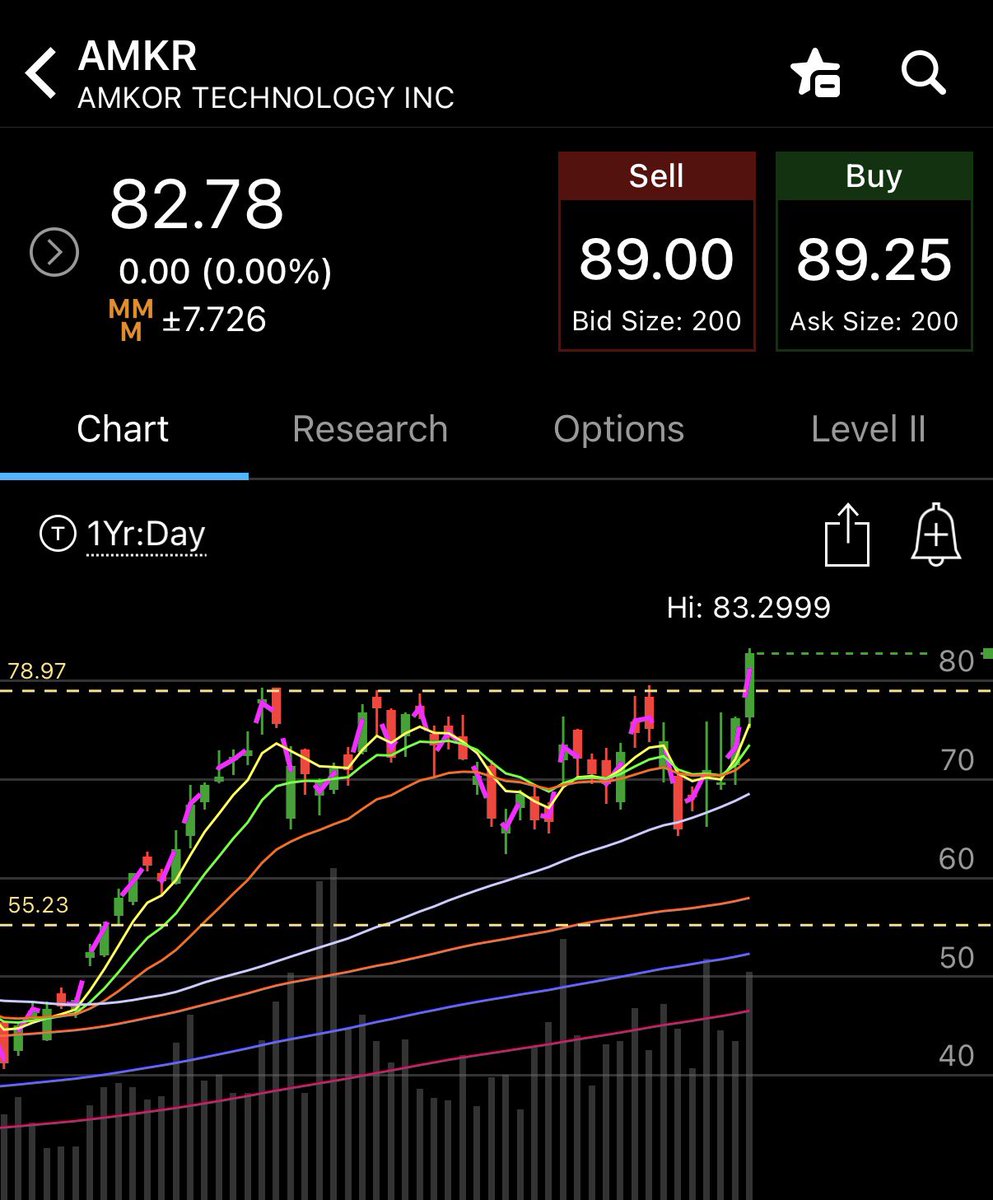Switch to the Chart tab
Viewport: 993px width, 1200px height.
point(123,429)
